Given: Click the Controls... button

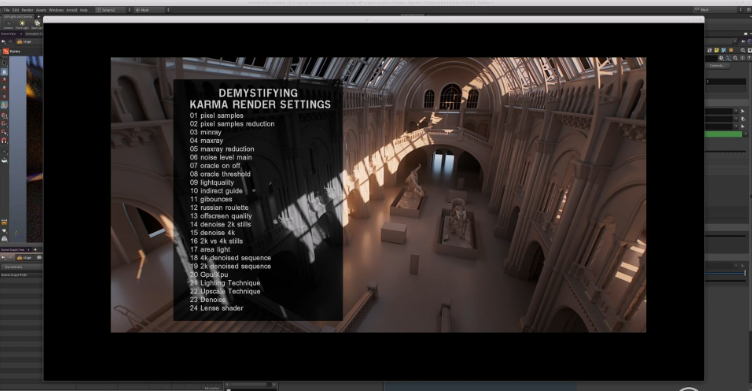Looking at the screenshot, I should point(717,66).
